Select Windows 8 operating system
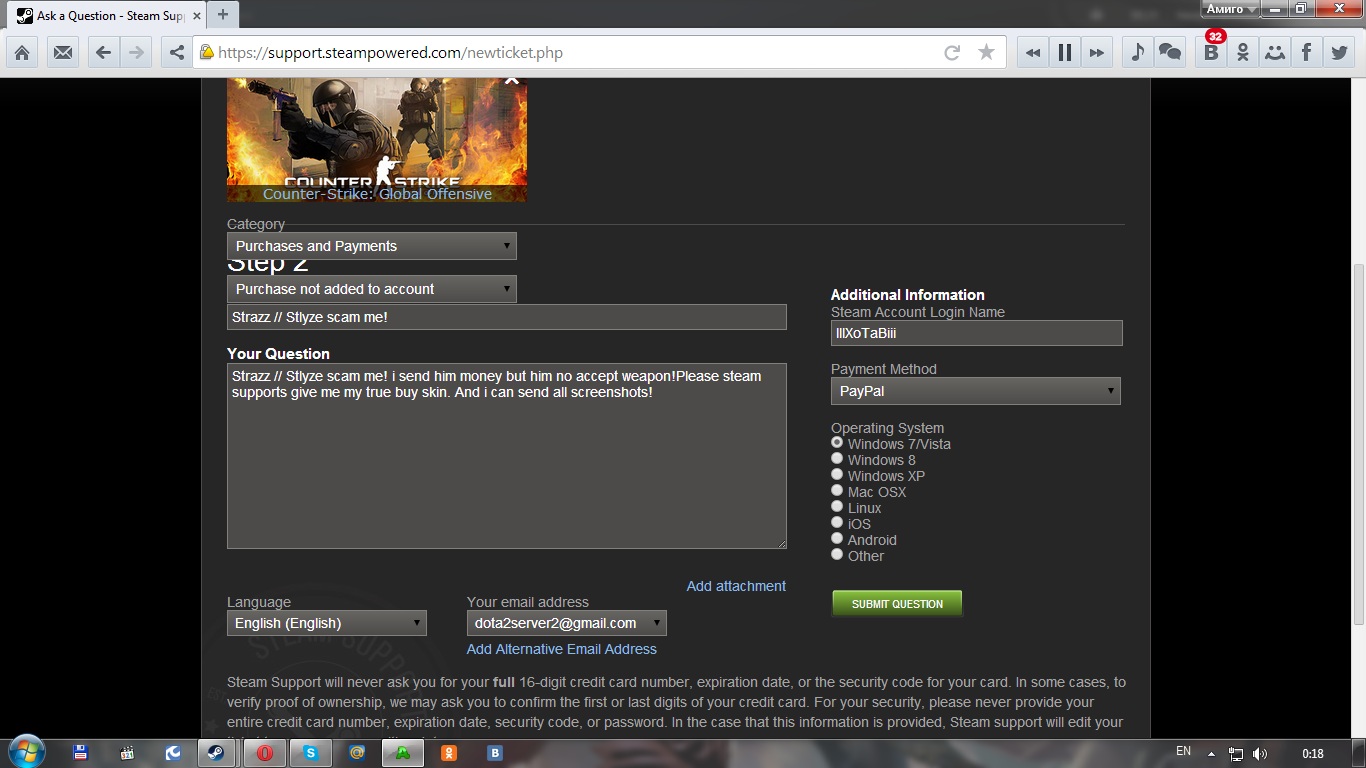 837,459
